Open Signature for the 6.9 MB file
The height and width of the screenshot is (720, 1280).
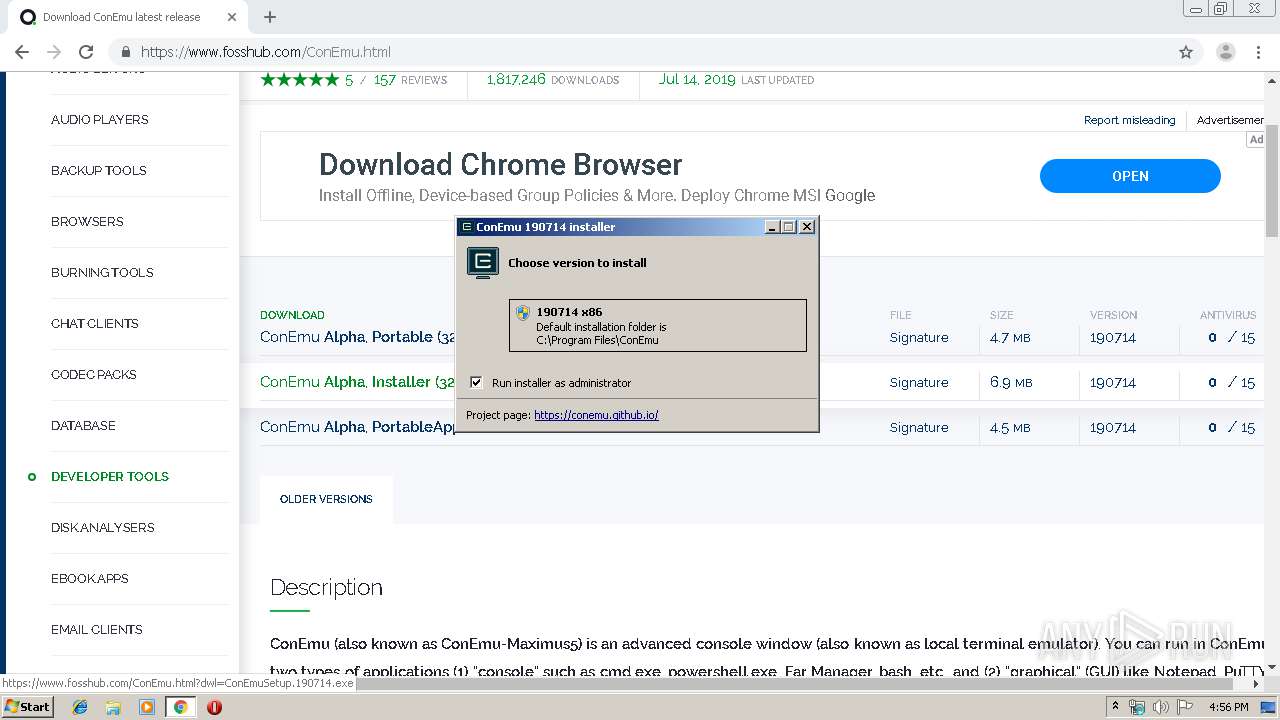919,382
